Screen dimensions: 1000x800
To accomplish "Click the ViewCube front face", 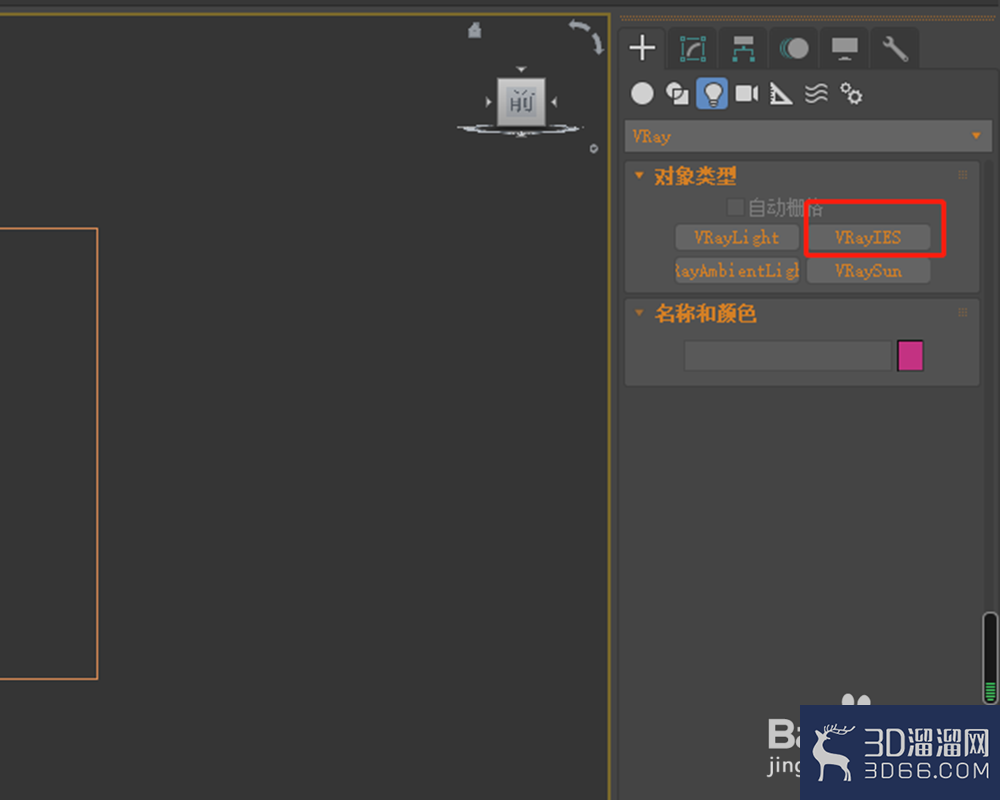I will click(x=521, y=101).
